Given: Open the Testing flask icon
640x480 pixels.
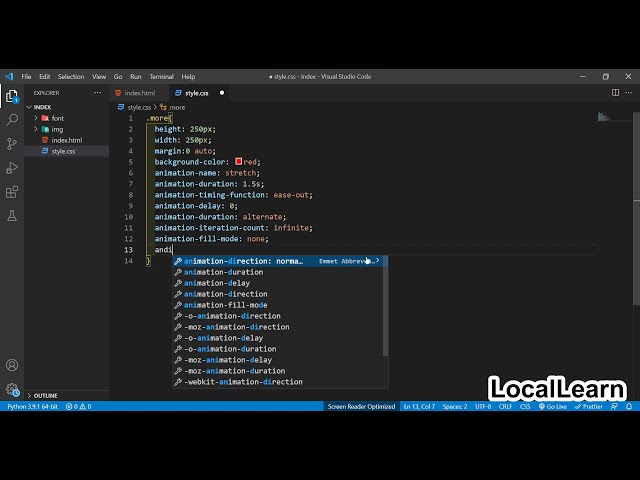Looking at the screenshot, I should tap(12, 216).
